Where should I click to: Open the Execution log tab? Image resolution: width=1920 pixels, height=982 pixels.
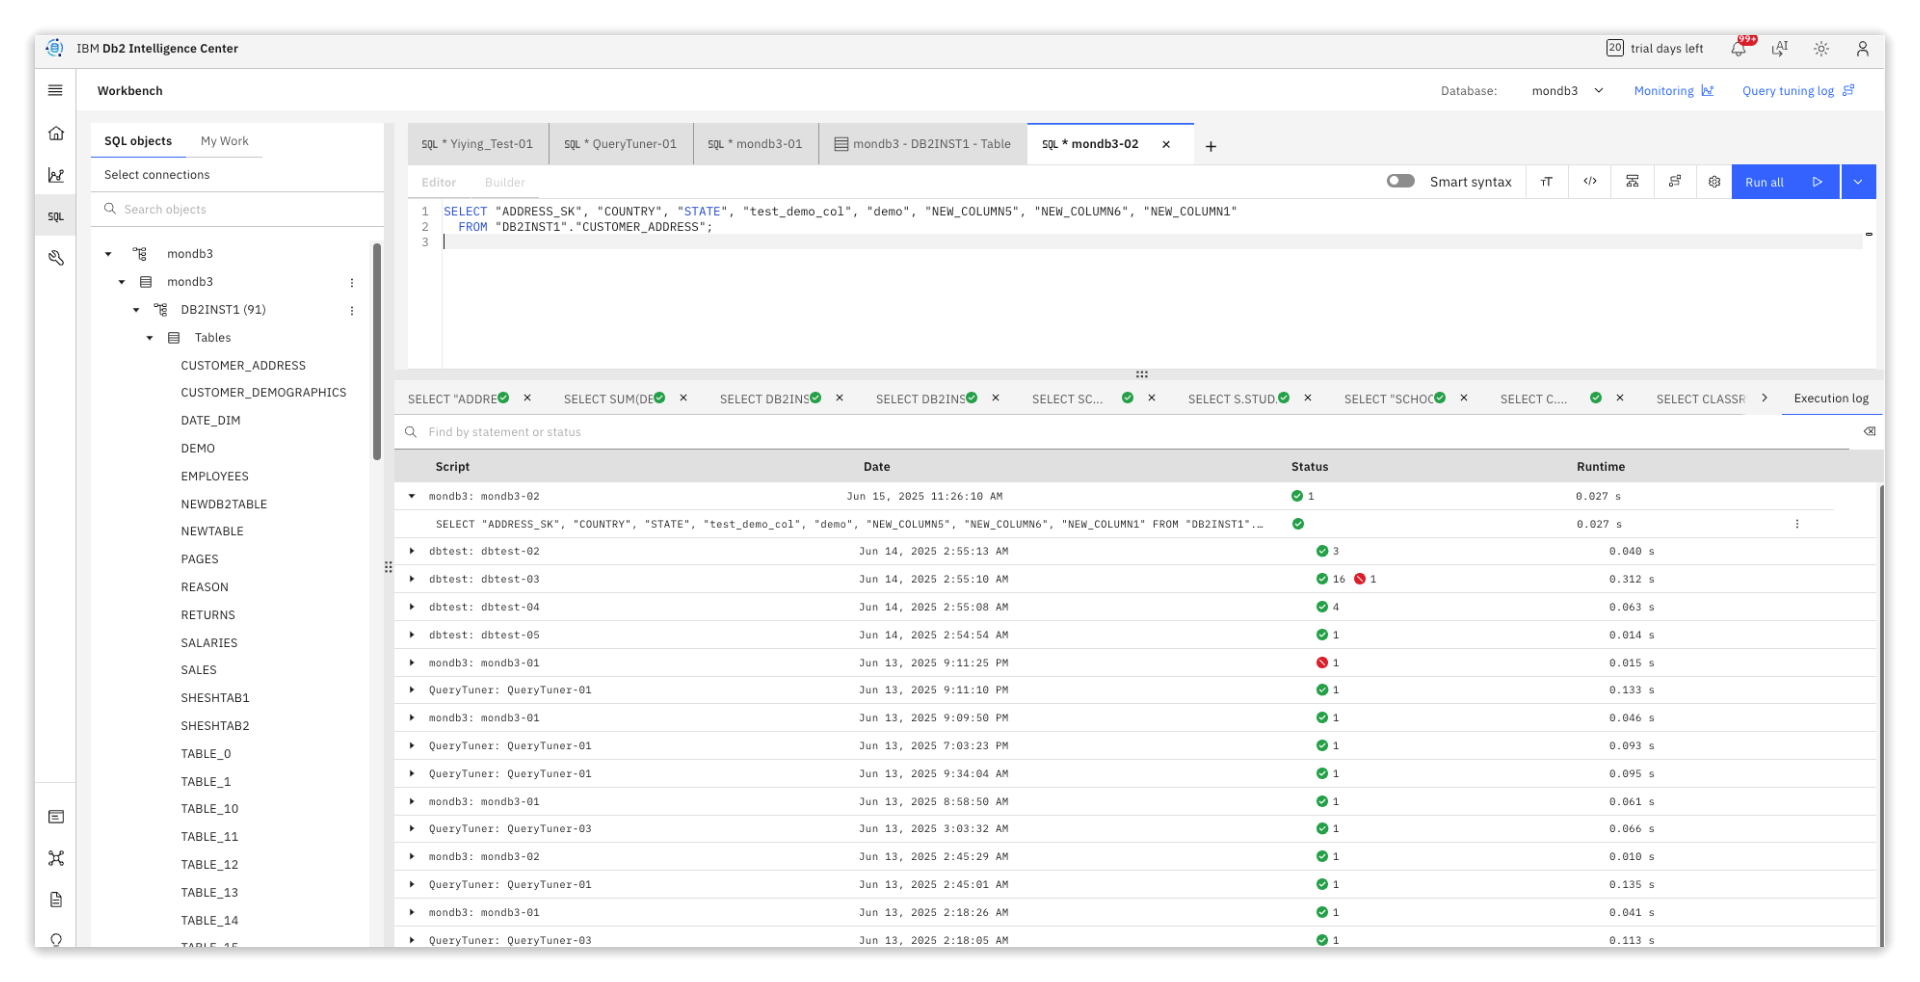(1831, 398)
